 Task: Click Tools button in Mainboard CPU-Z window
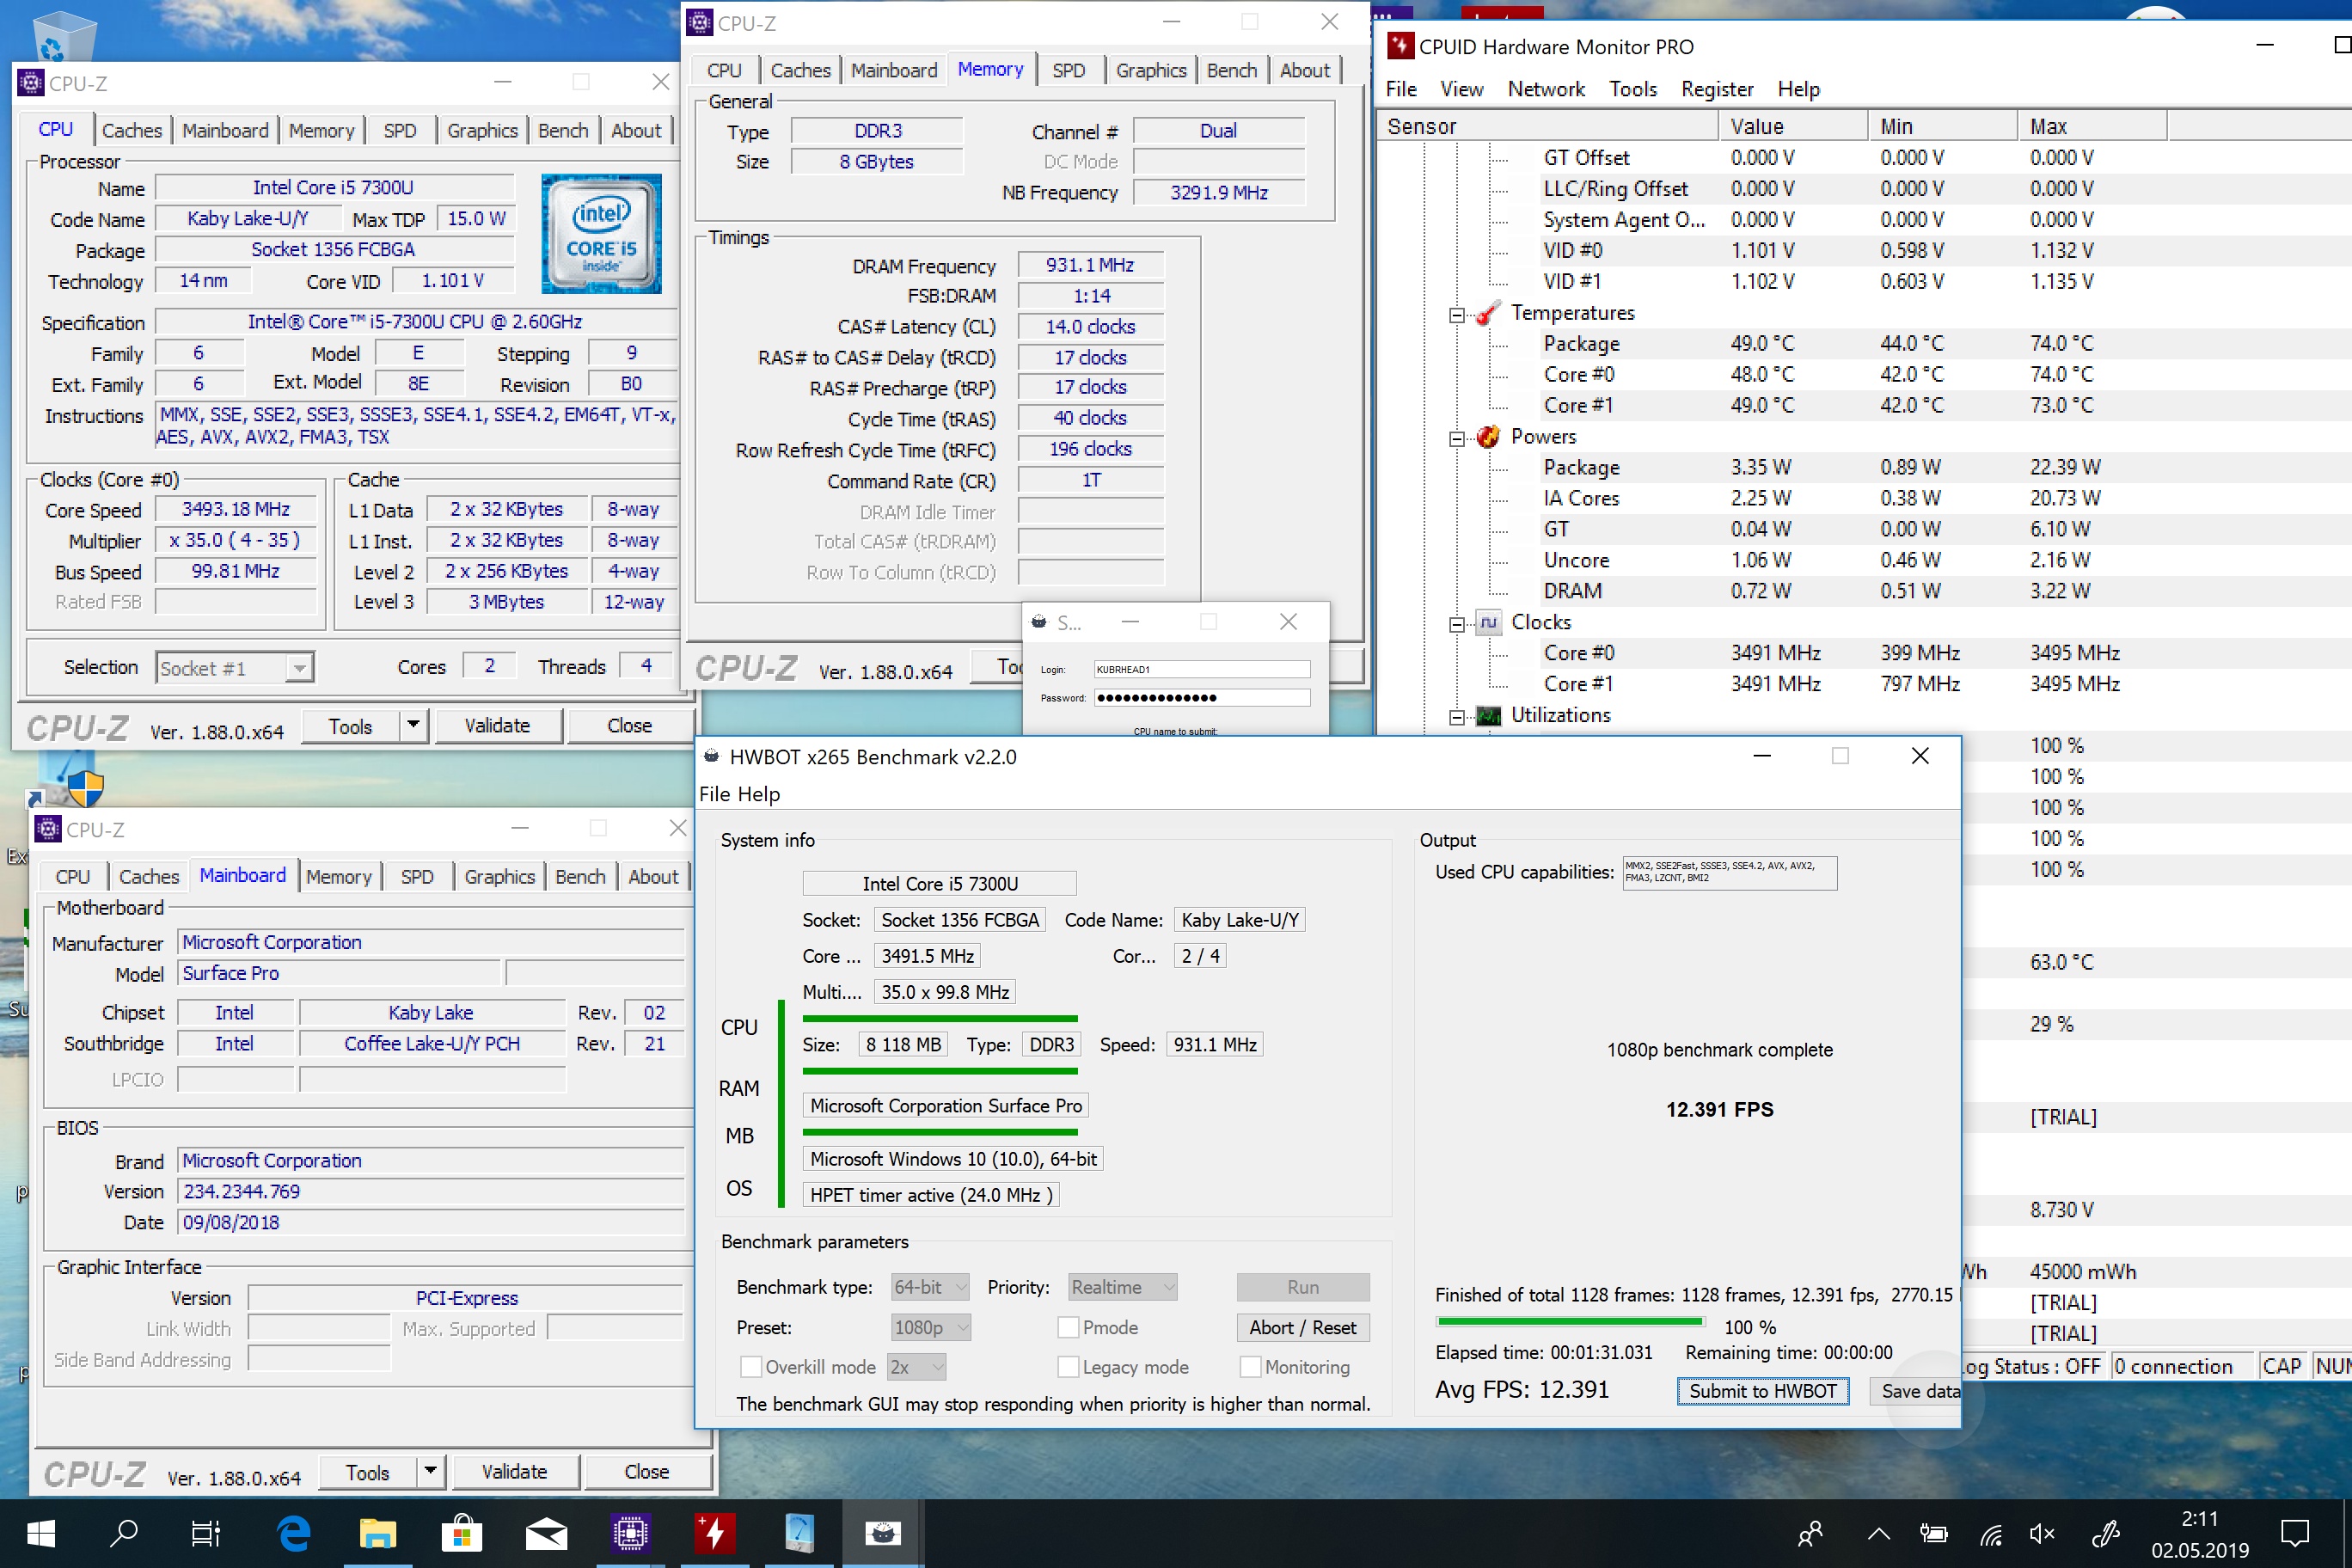[367, 1472]
